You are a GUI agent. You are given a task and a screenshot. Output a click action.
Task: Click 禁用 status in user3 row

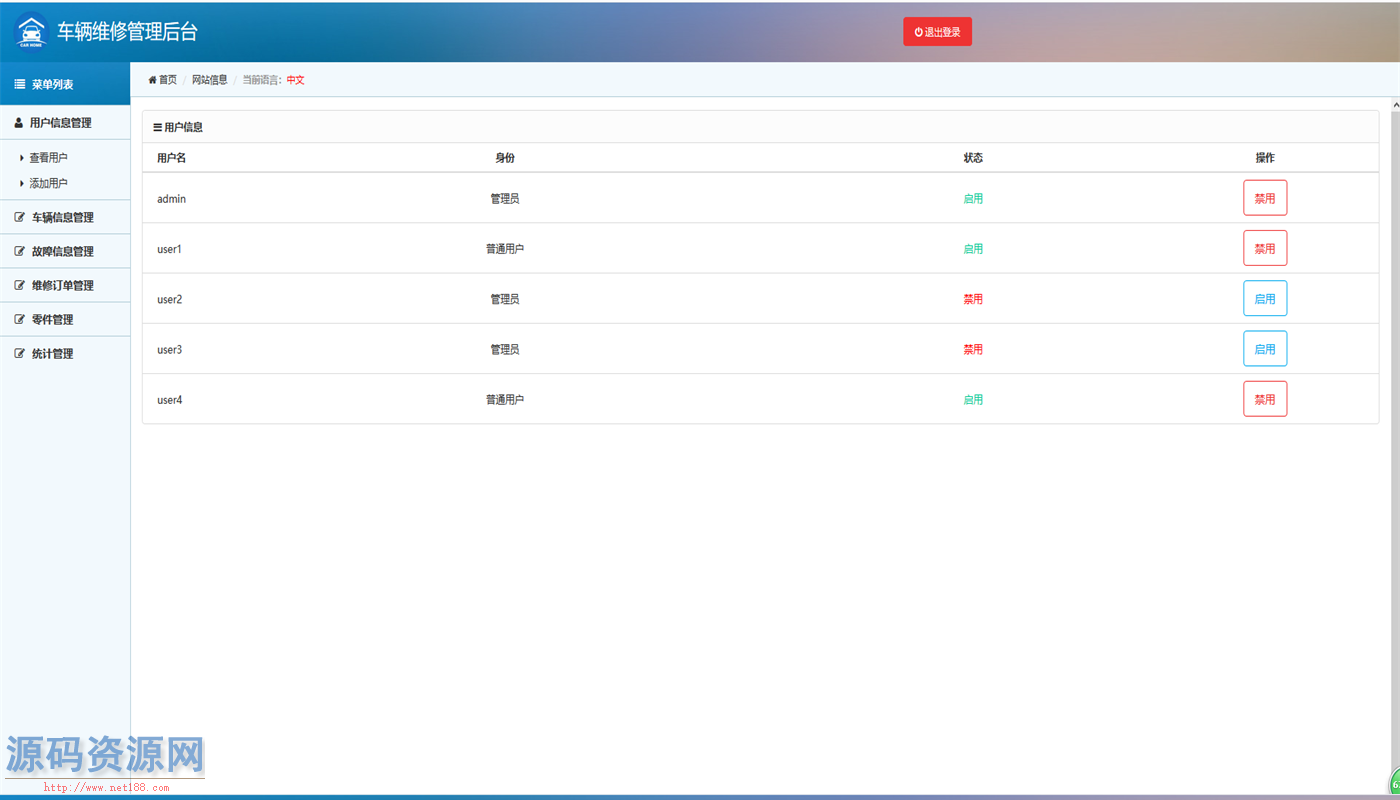[x=973, y=349]
